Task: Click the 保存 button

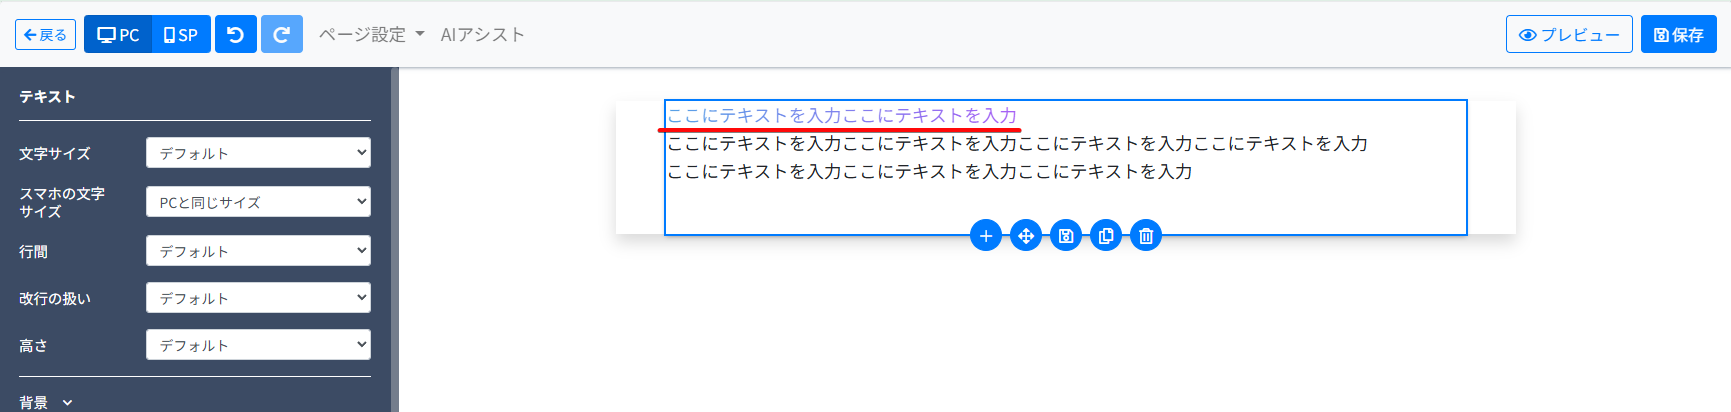Action: [x=1679, y=35]
